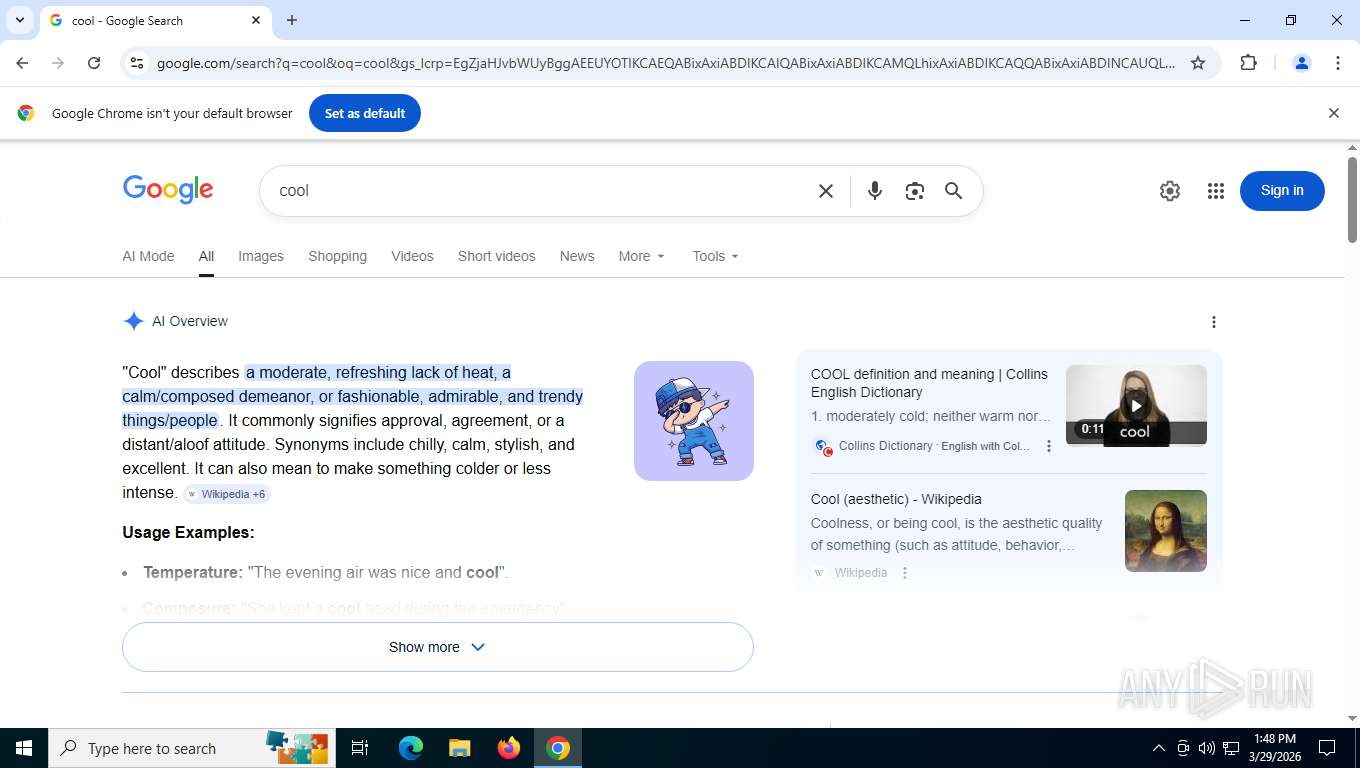Search by image with camera icon

(x=914, y=191)
